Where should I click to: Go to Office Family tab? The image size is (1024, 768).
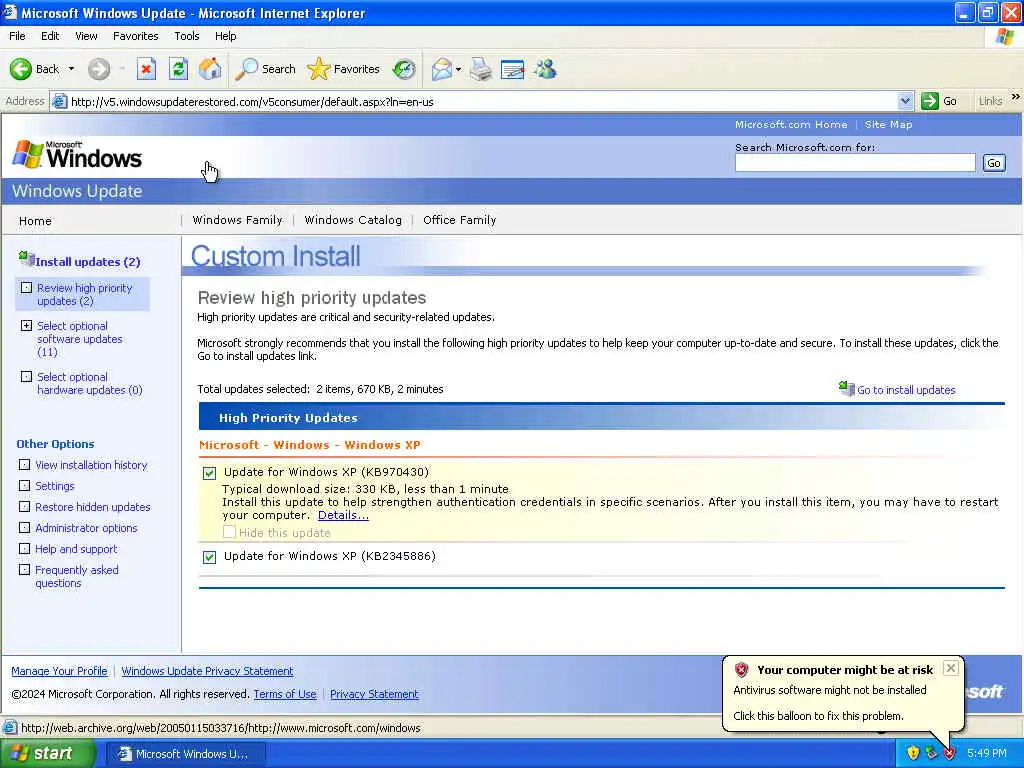click(x=460, y=220)
